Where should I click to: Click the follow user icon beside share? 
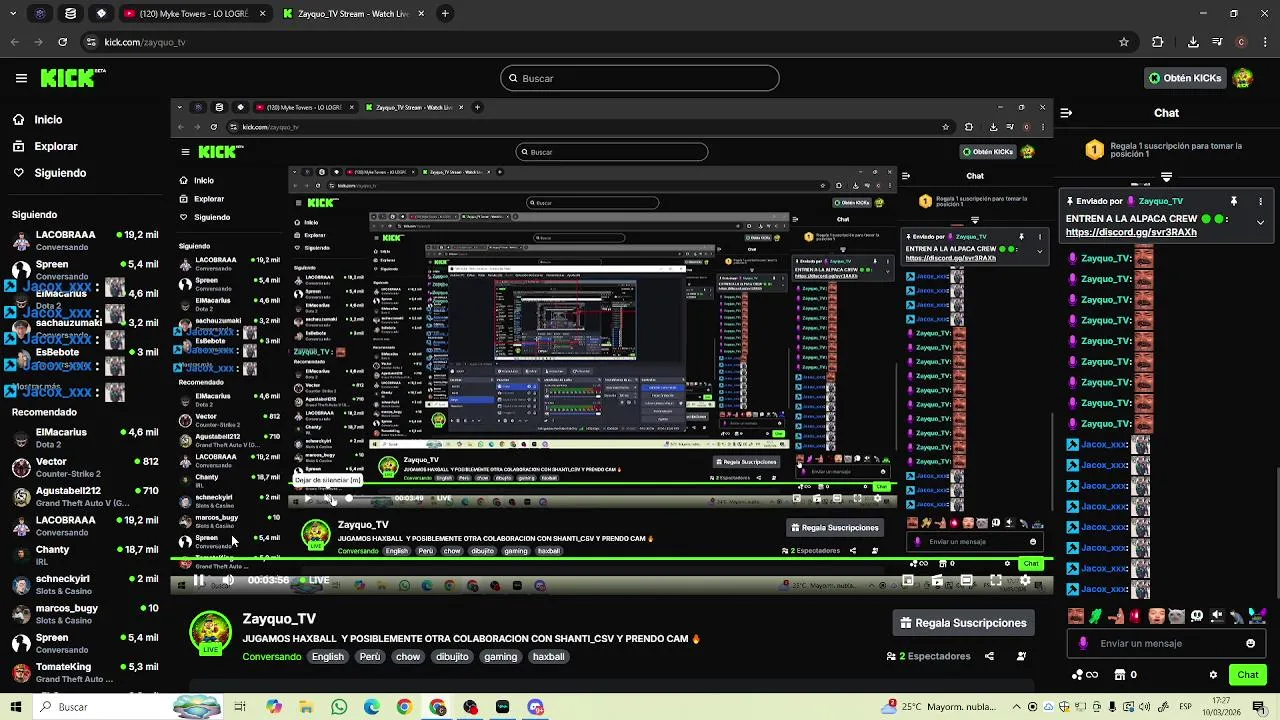1021,656
